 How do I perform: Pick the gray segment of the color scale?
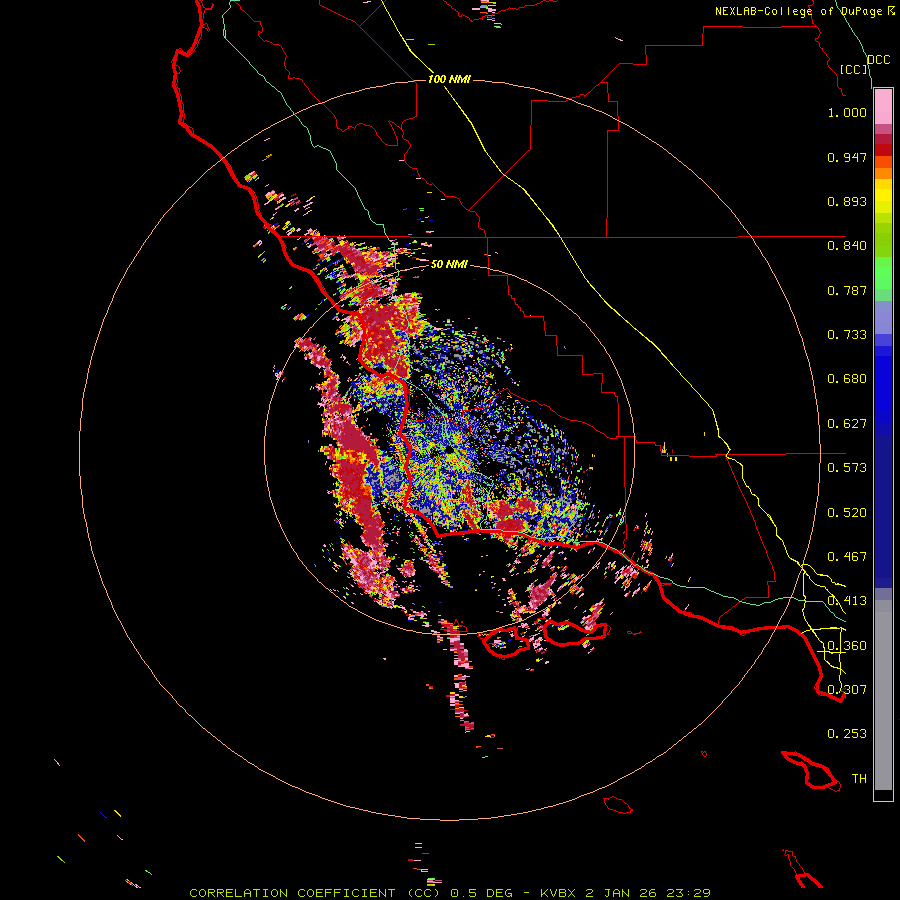[883, 695]
